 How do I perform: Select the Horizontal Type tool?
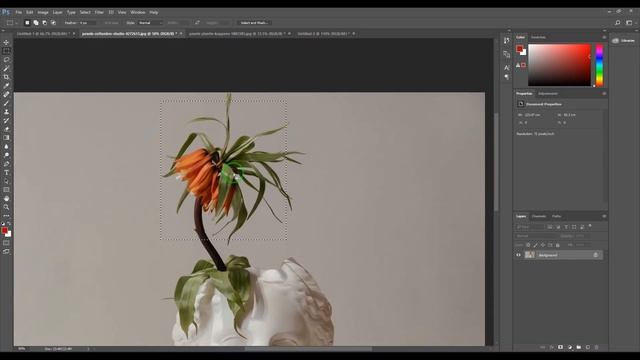(x=6, y=173)
